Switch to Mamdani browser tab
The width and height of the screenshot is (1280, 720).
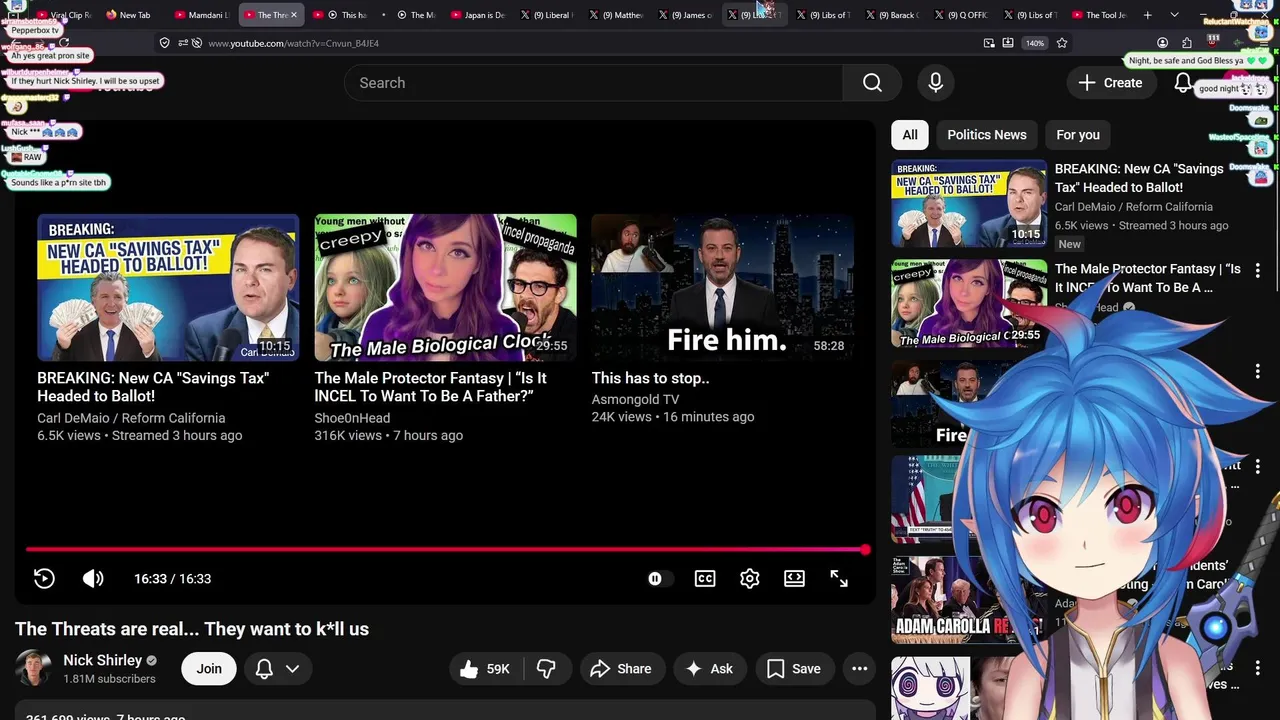[201, 15]
